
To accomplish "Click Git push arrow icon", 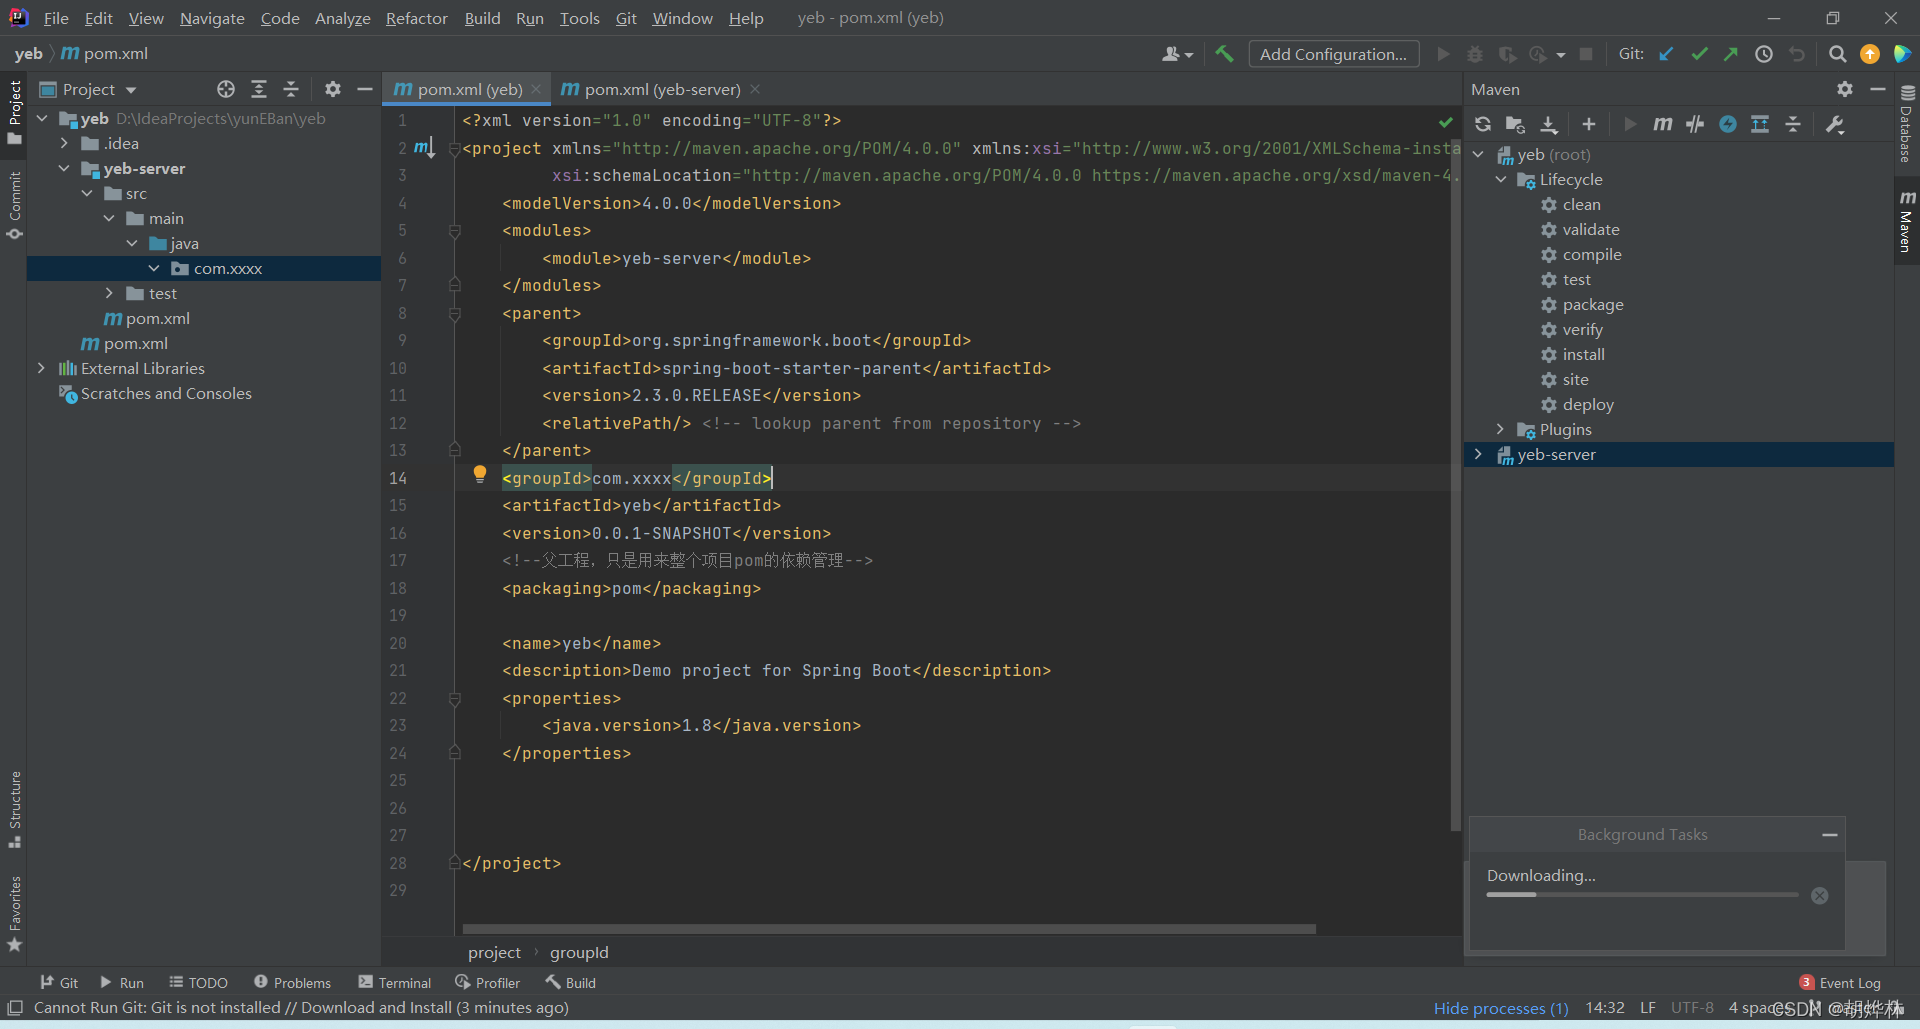I will tap(1731, 54).
